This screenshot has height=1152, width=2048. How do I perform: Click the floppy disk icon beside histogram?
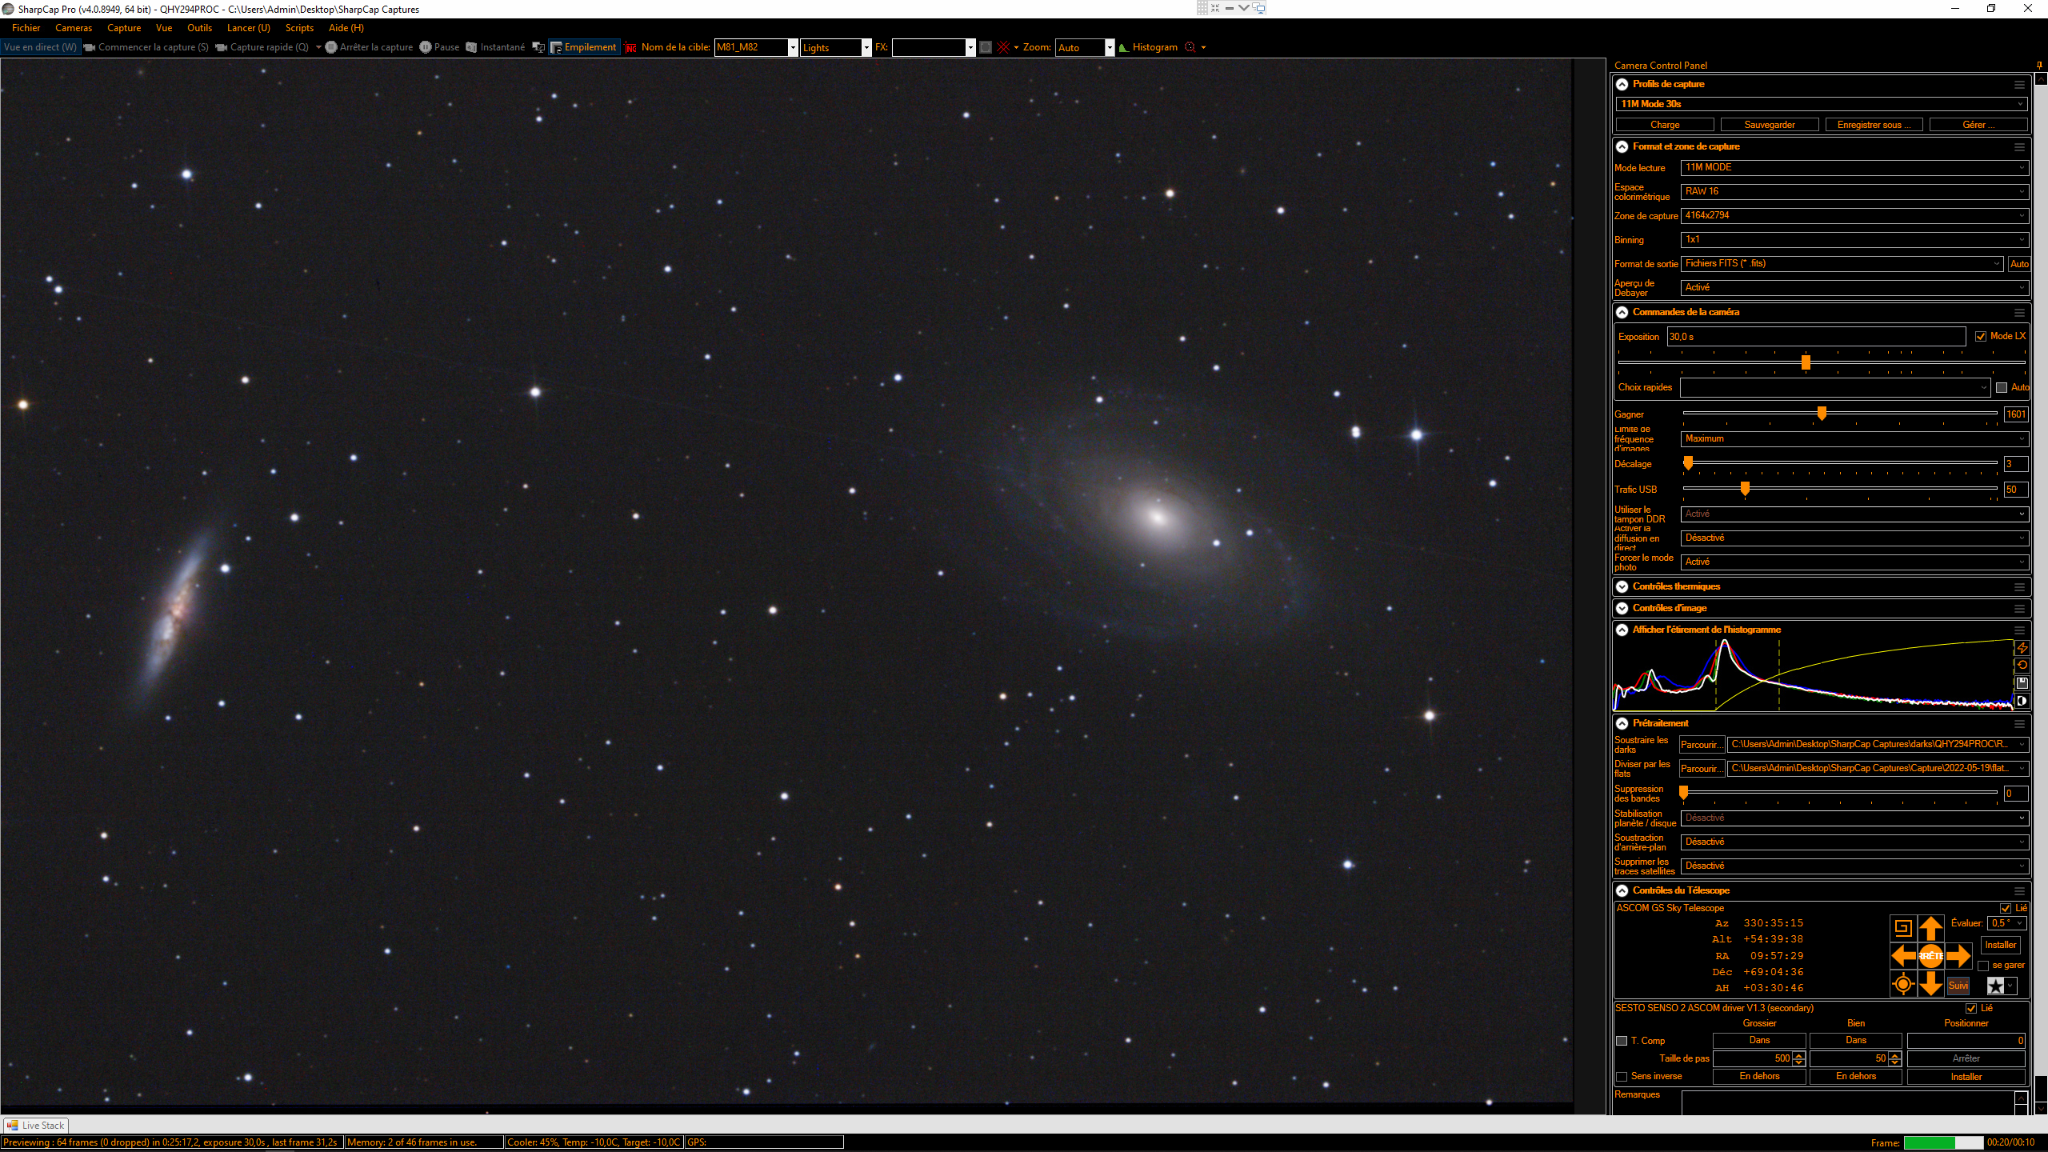[2022, 683]
